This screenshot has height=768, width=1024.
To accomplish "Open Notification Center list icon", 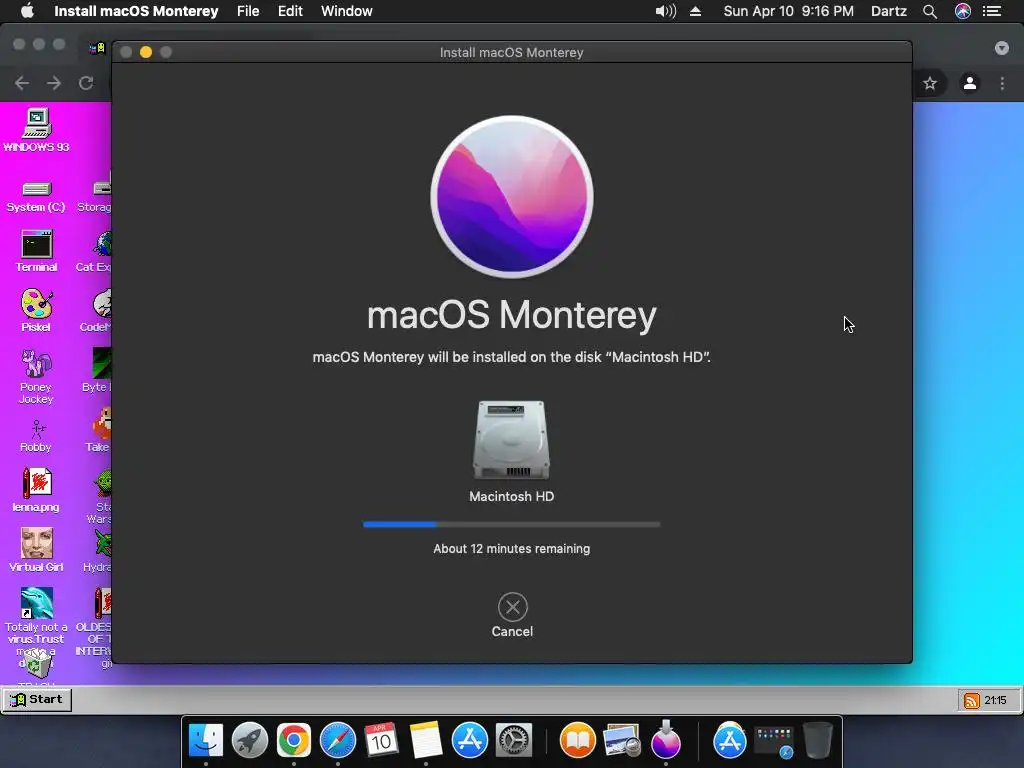I will tap(992, 11).
